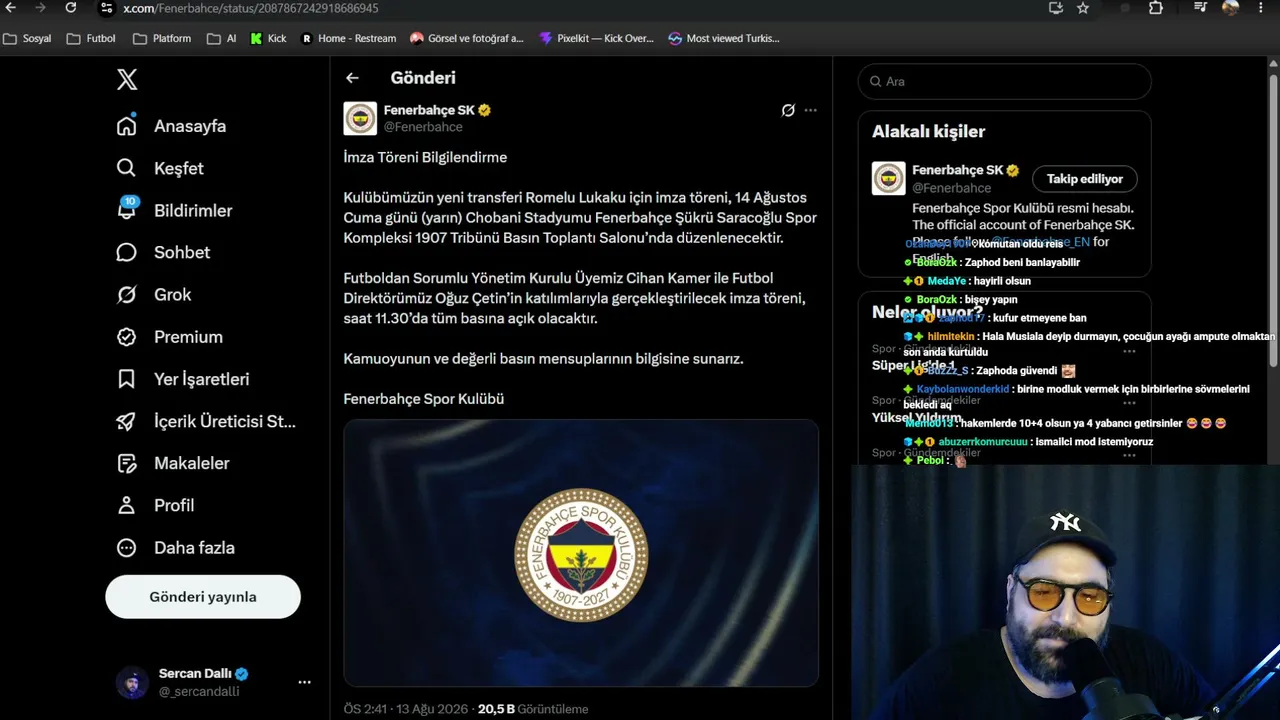
Task: Open the Sohbet messages page
Action: [163, 252]
